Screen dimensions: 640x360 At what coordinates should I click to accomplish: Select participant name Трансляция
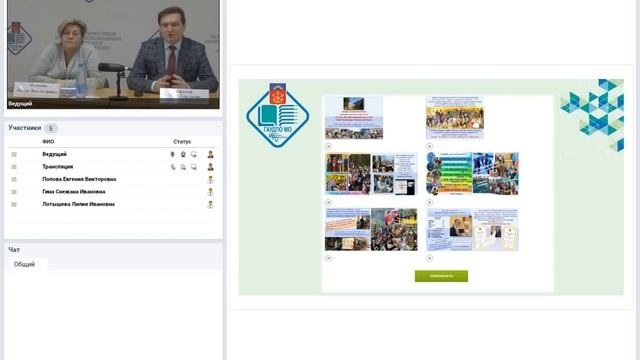click(x=58, y=167)
